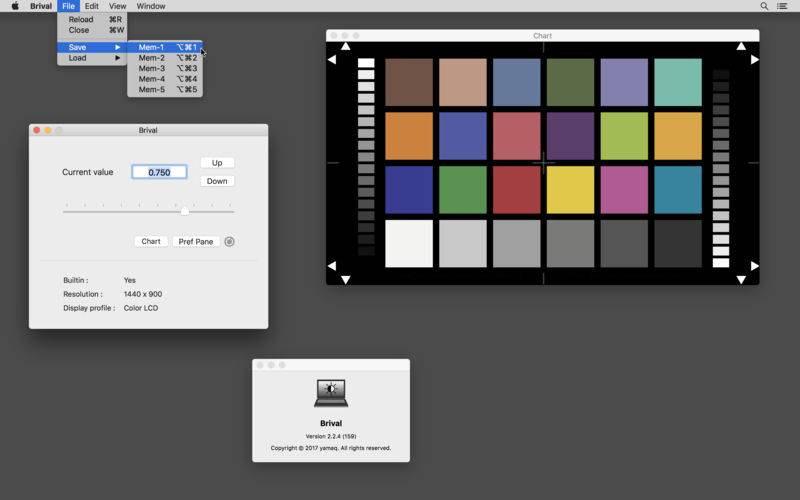Viewport: 800px width, 500px height.
Task: Open the Apple menu
Action: [x=15, y=6]
